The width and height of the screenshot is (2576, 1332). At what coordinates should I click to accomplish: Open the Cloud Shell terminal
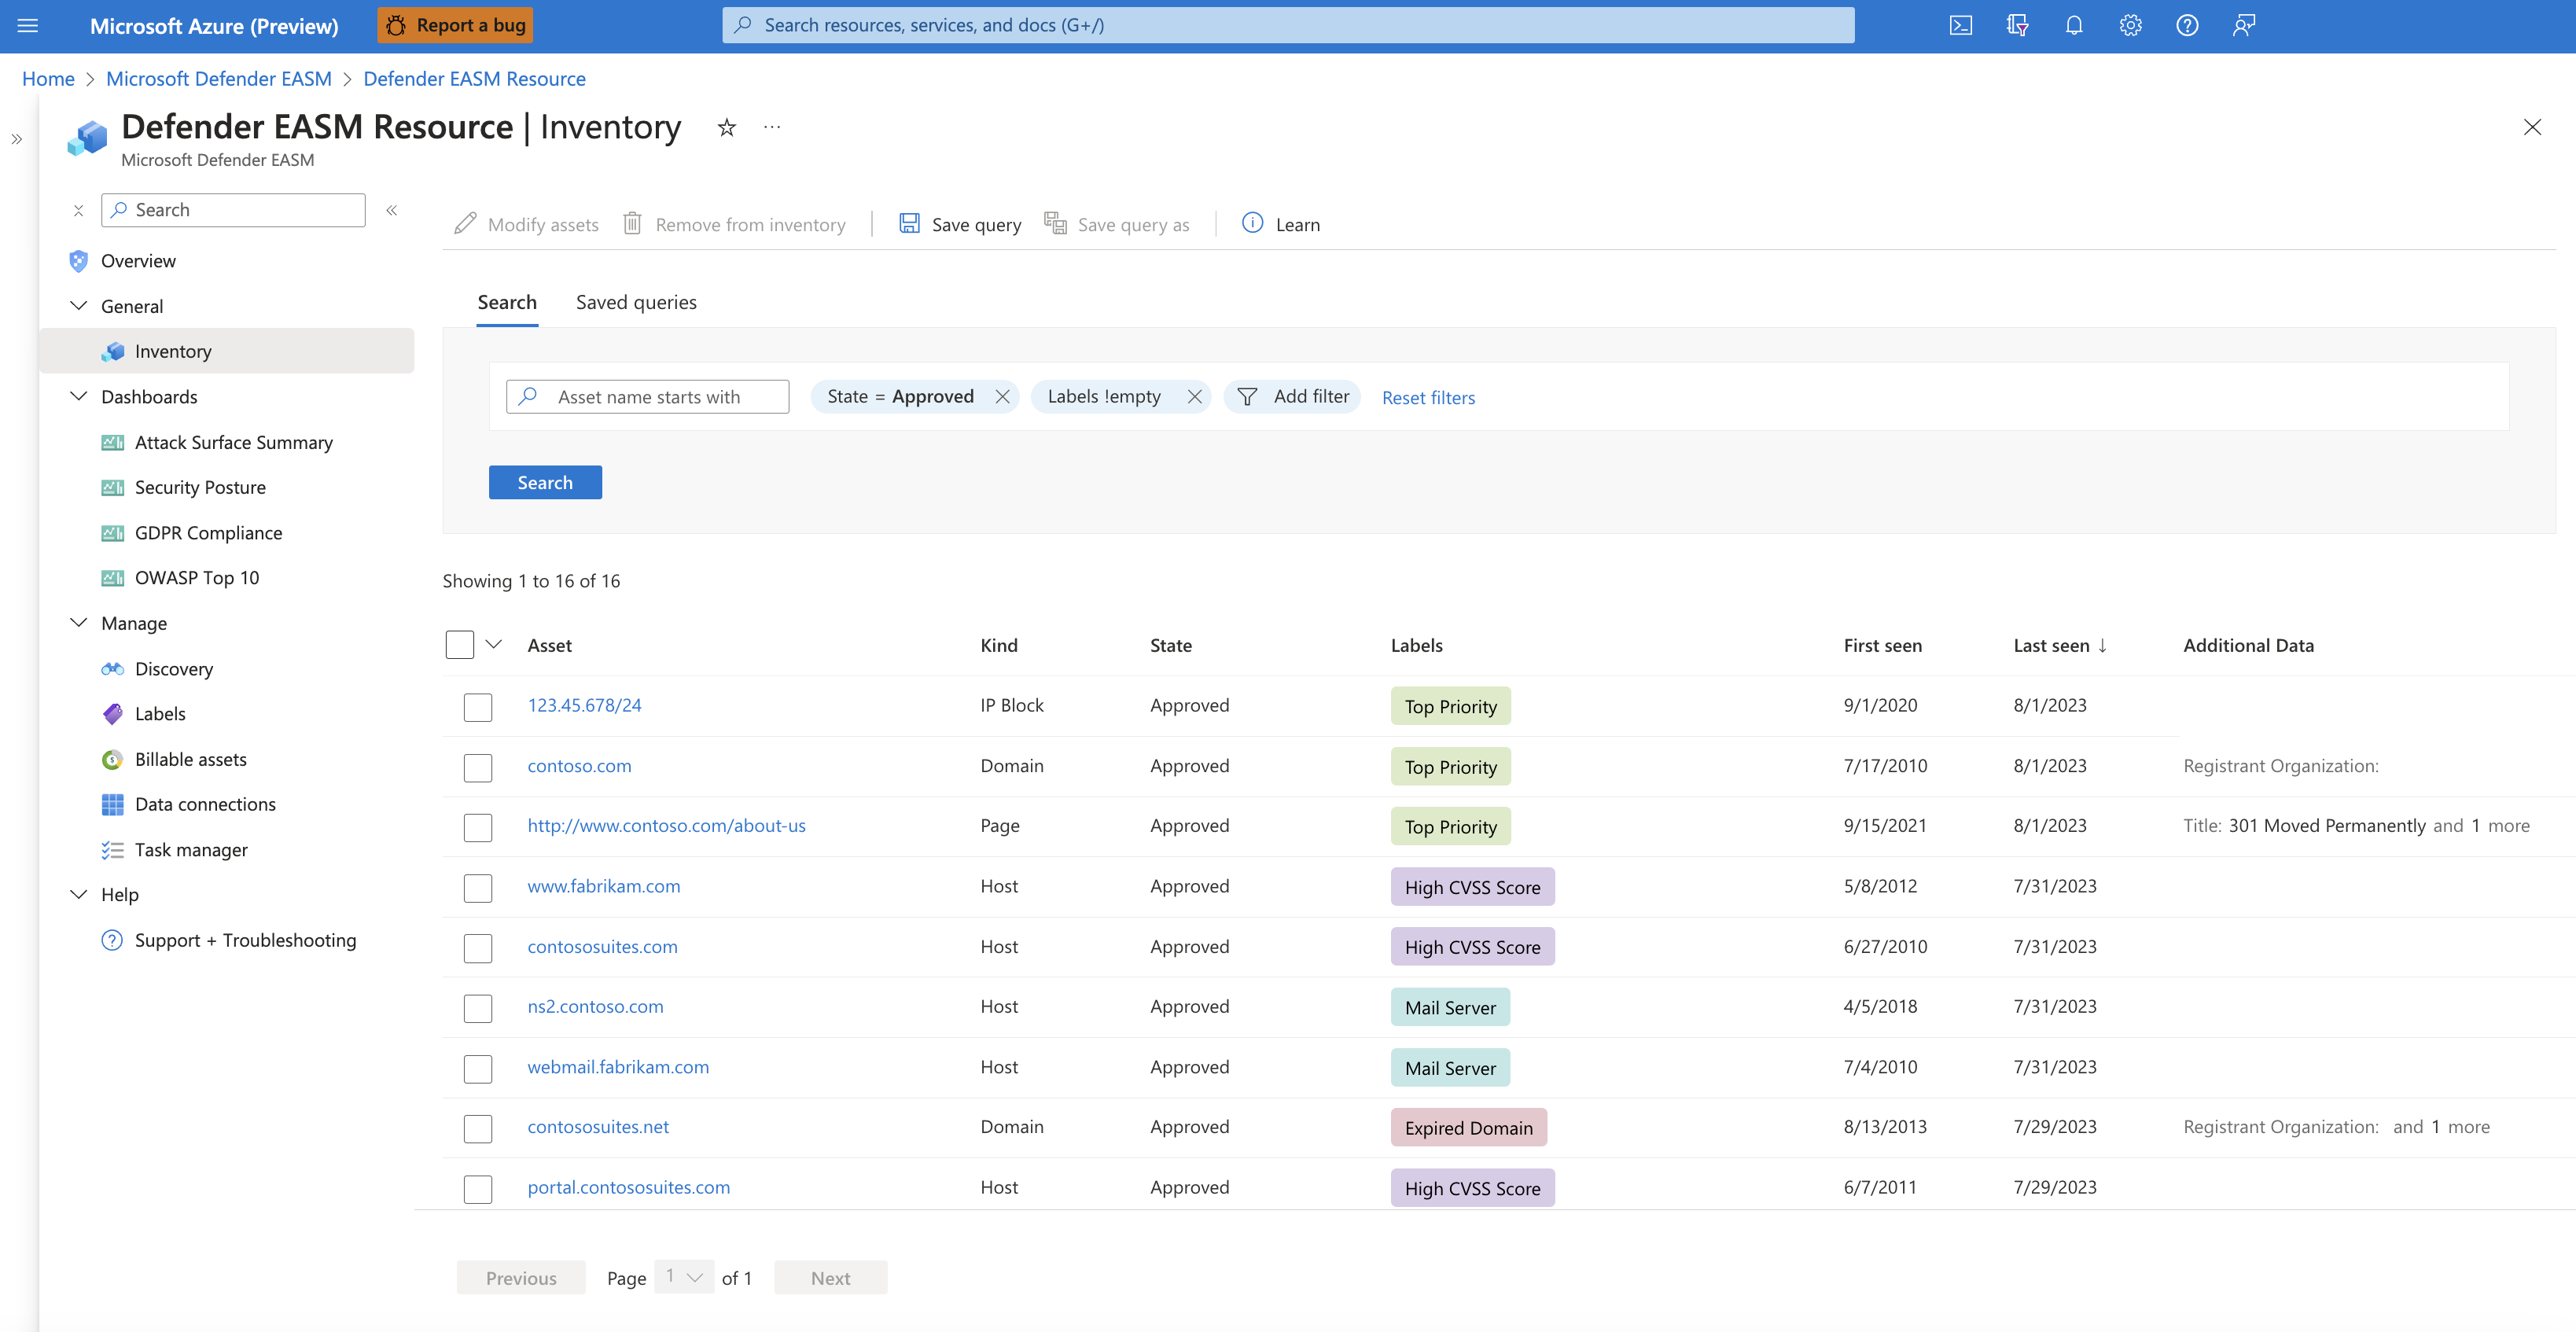point(1960,25)
